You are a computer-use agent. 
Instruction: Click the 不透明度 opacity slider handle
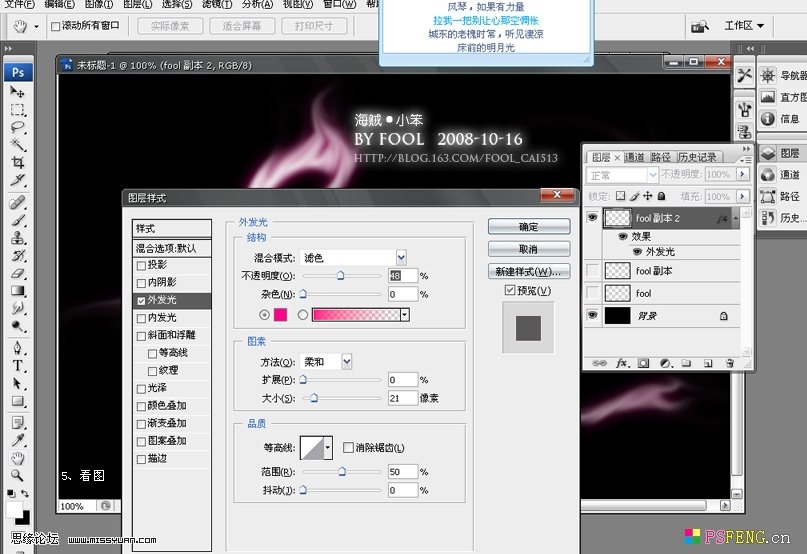[x=340, y=276]
